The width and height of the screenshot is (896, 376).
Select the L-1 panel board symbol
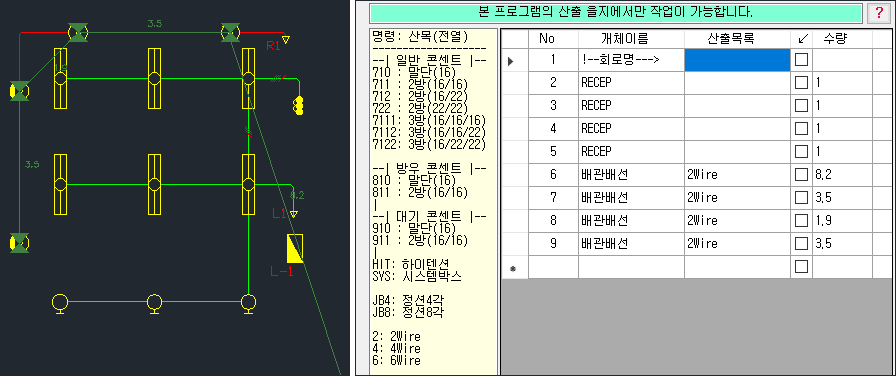coord(295,248)
